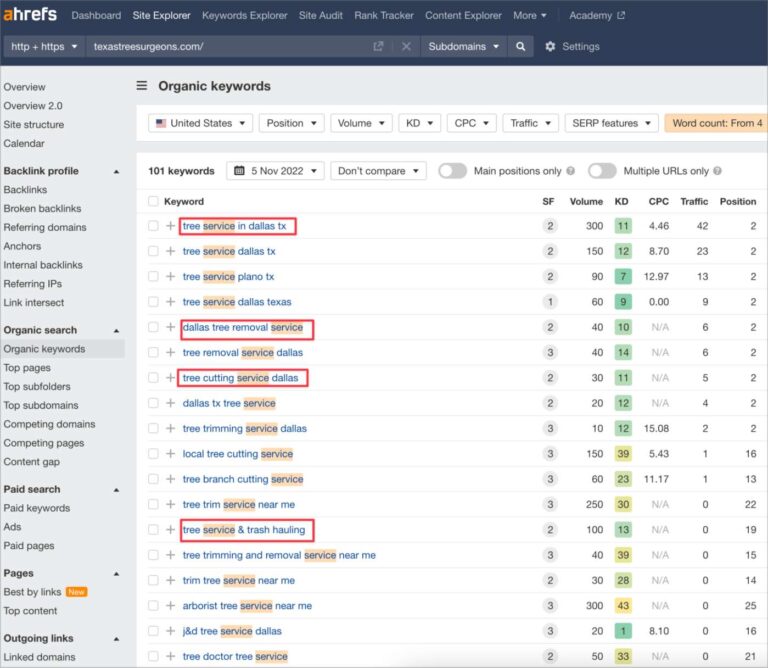Open Site Audit in top navigation
This screenshot has width=768, height=668.
click(x=321, y=15)
